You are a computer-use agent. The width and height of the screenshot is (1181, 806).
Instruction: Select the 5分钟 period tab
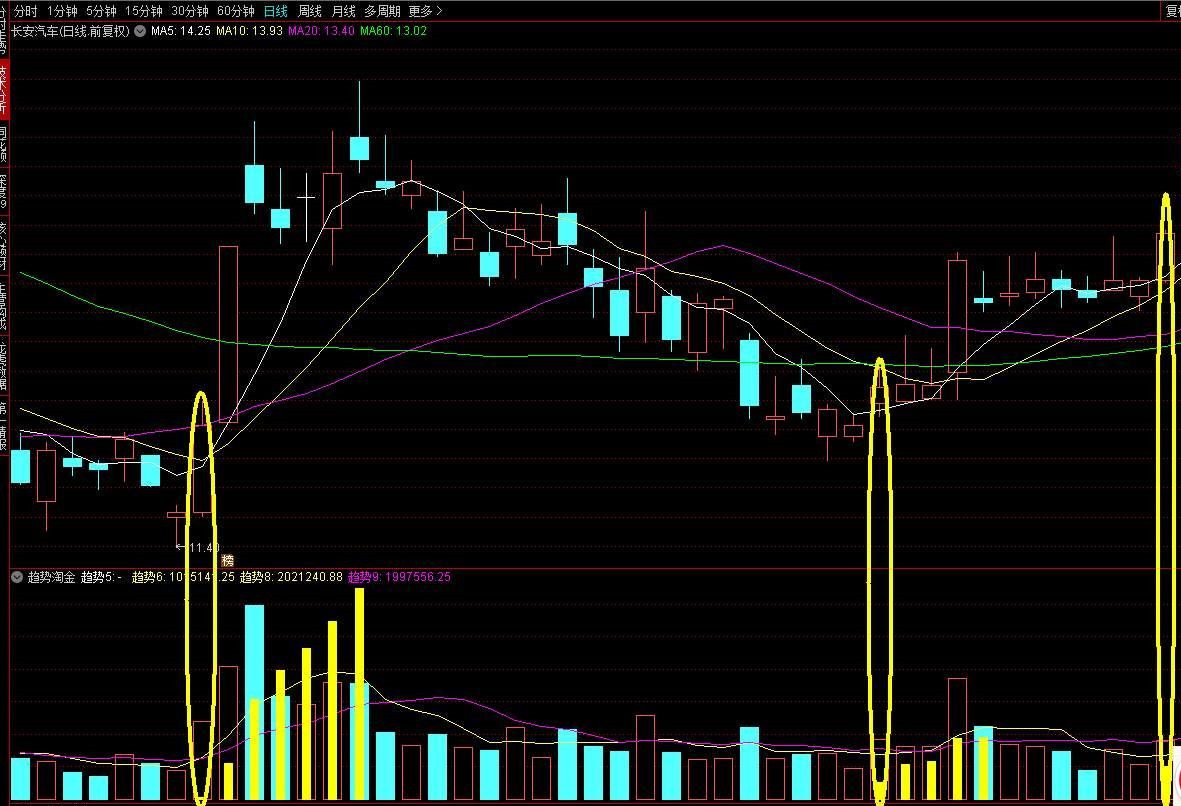point(101,11)
